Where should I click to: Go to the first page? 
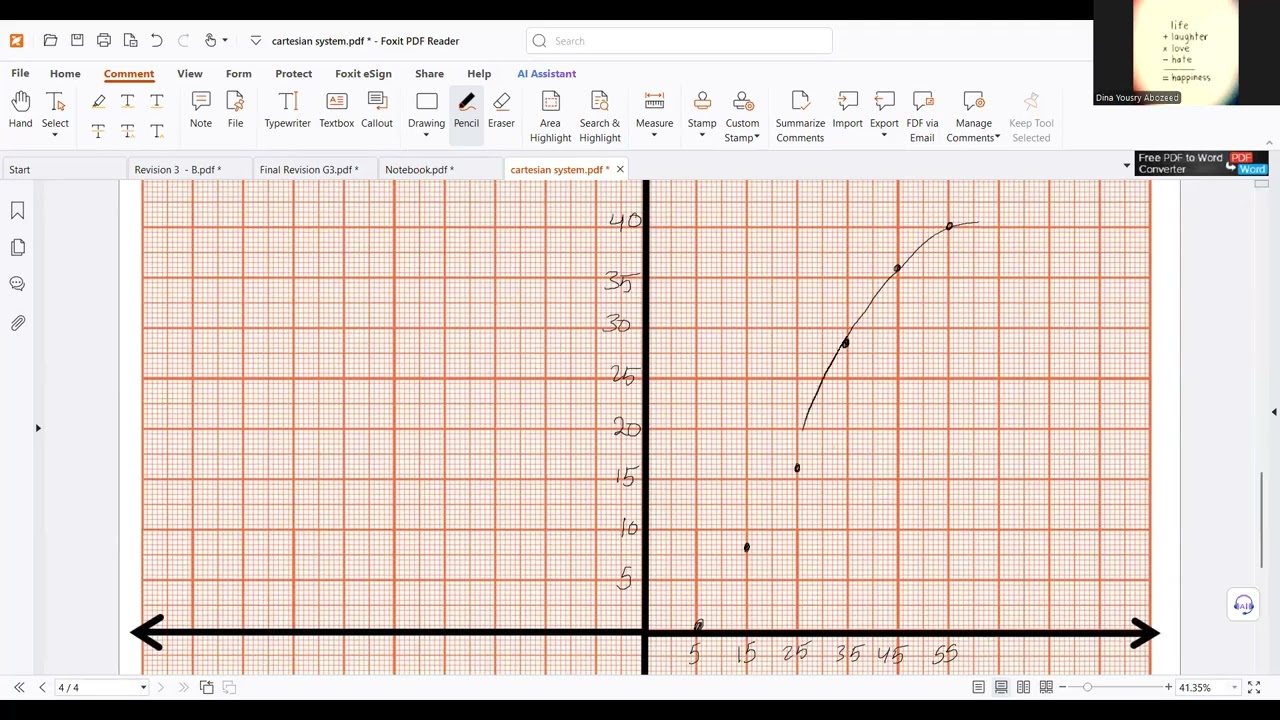[x=19, y=687]
